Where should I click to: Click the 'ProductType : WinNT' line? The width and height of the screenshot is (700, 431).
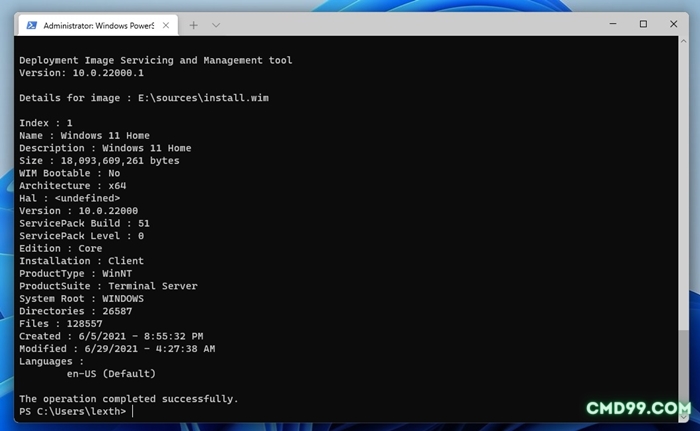pos(75,273)
